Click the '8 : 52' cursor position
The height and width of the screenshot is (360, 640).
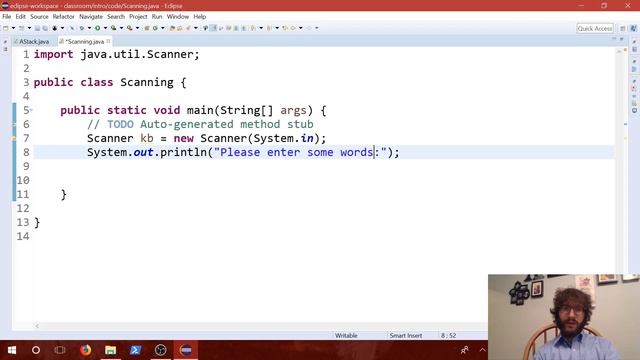click(x=448, y=336)
